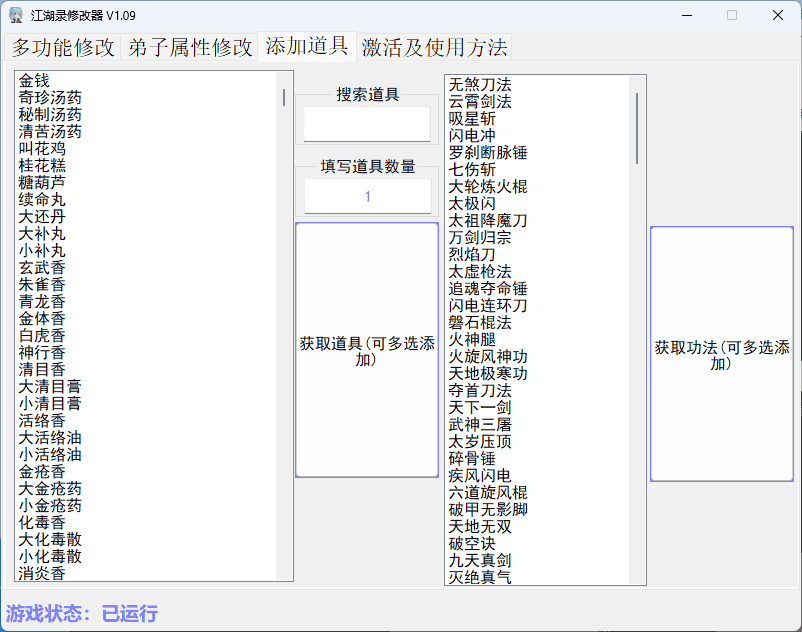Select 闪电连环刀 in the skill list
Screen dimensions: 802x632
(x=488, y=305)
